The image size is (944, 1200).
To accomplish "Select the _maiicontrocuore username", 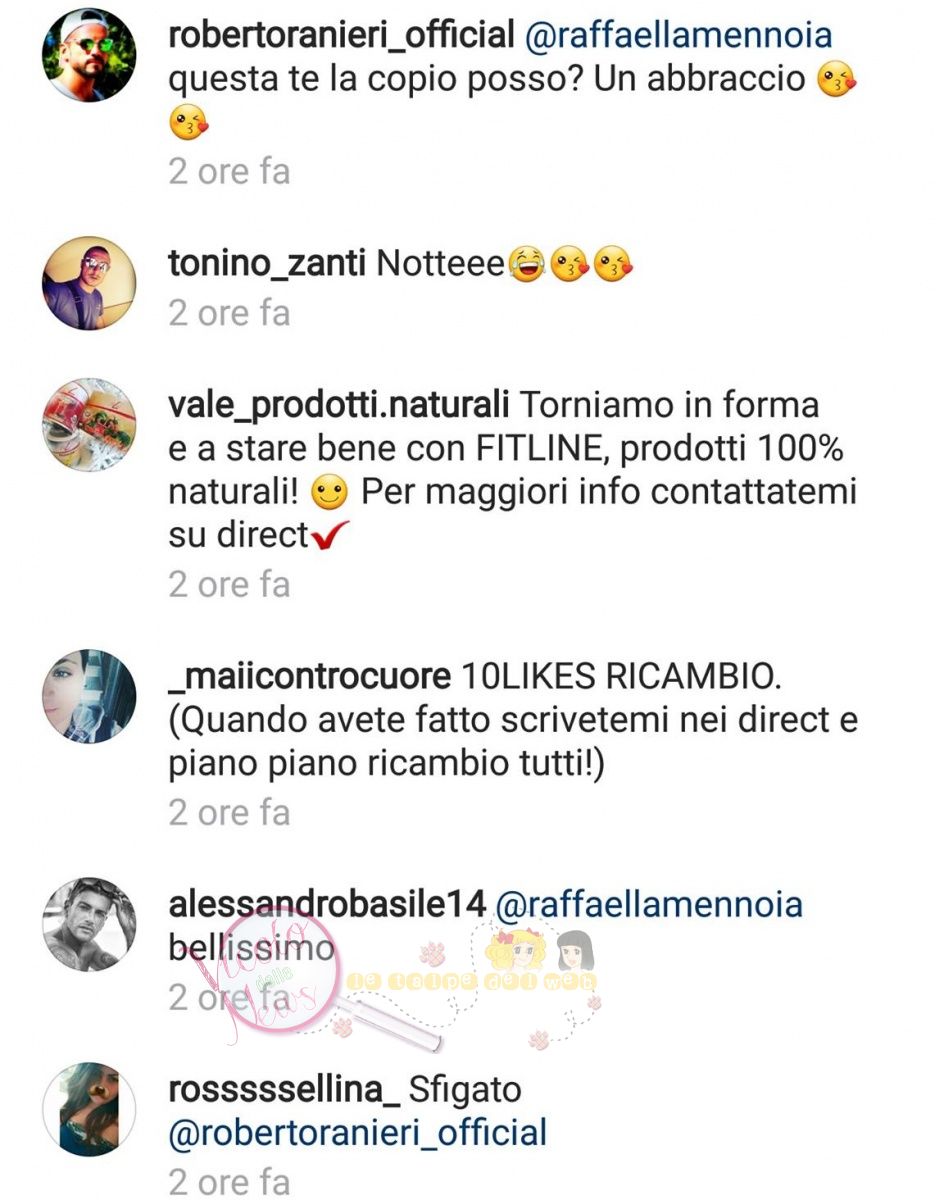I will click(309, 677).
